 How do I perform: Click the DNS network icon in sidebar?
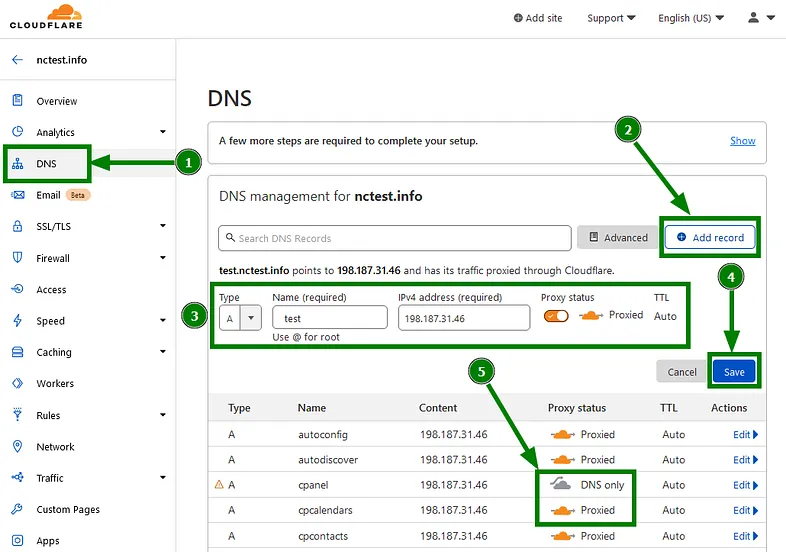[x=18, y=163]
